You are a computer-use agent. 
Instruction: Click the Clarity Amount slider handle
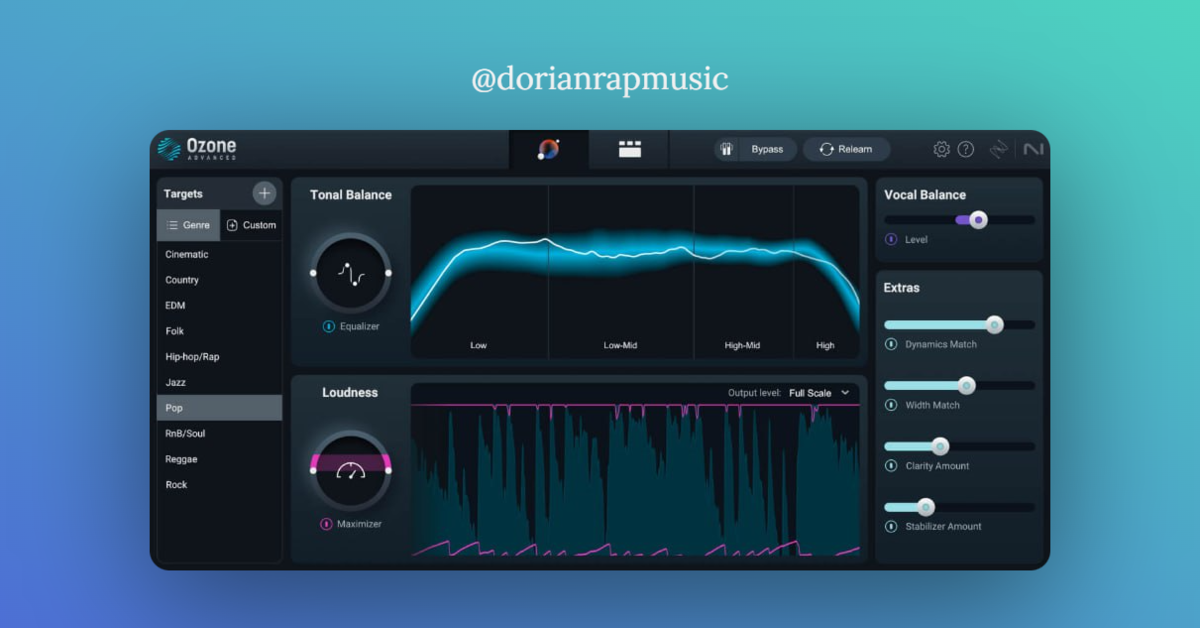click(x=940, y=446)
